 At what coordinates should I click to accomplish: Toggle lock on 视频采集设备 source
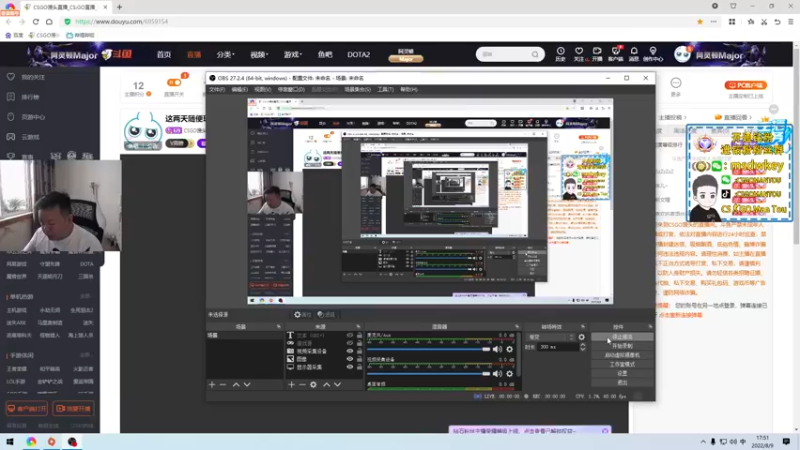point(359,351)
